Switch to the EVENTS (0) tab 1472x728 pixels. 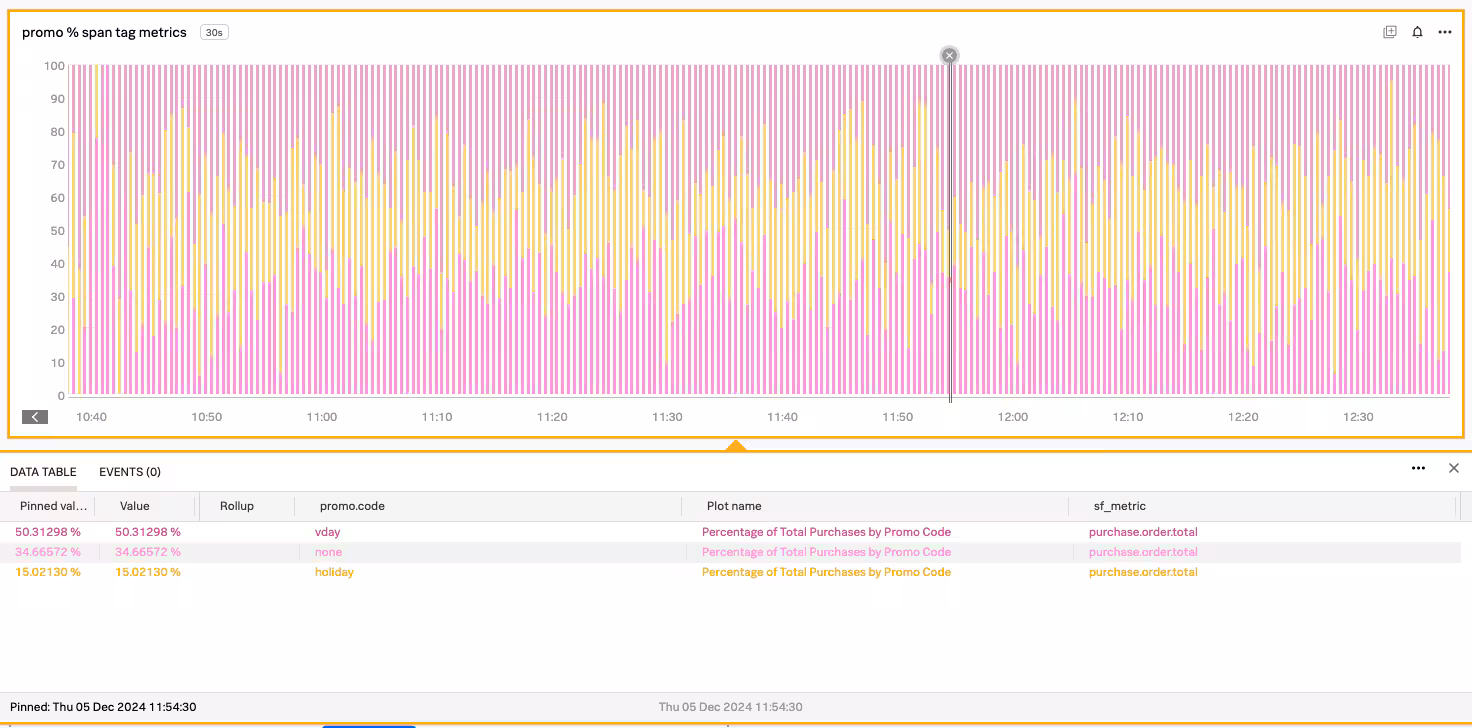click(129, 472)
